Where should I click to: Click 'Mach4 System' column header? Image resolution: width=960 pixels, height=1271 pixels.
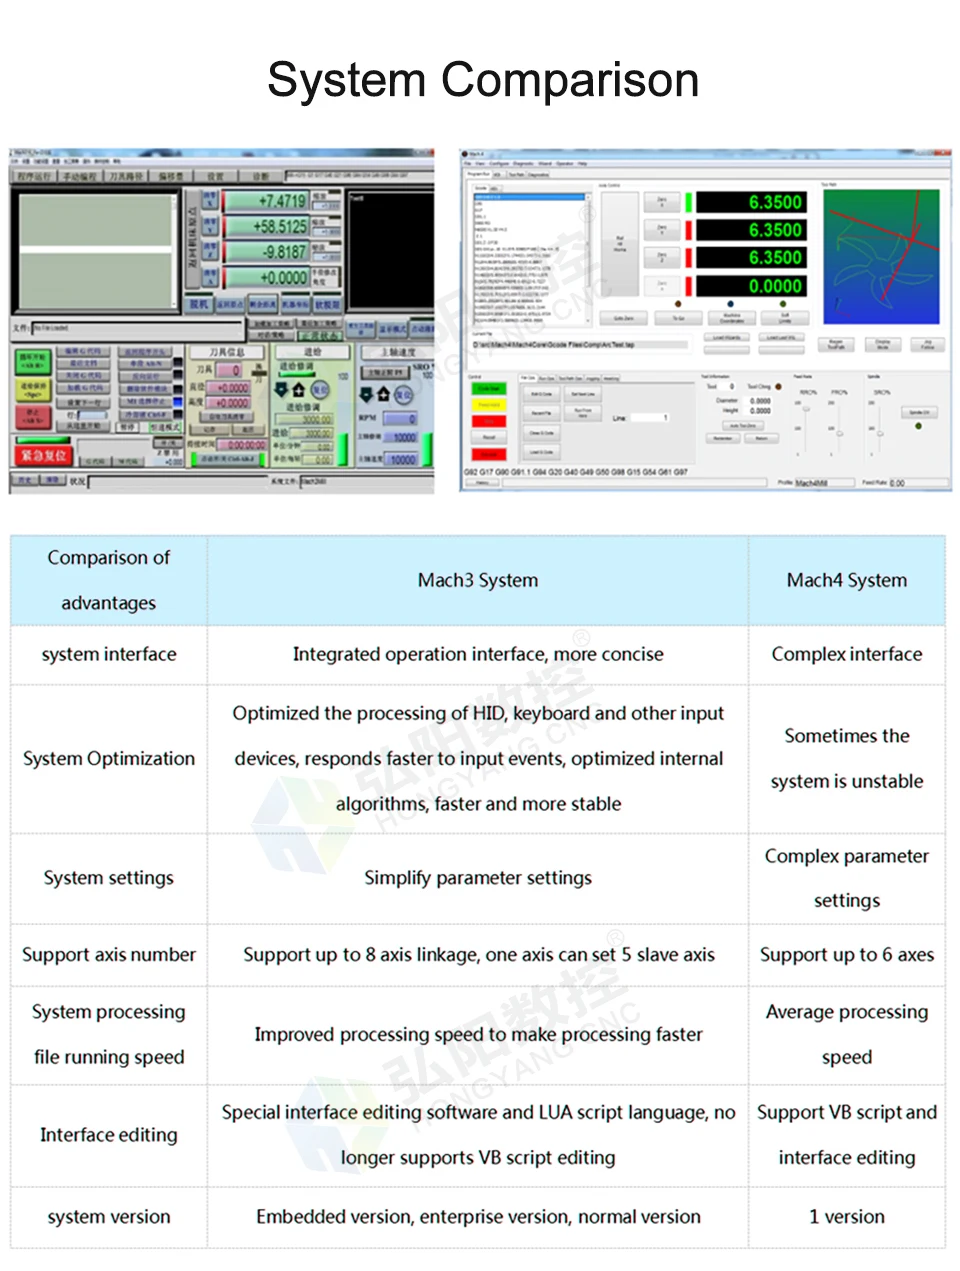pos(847,580)
